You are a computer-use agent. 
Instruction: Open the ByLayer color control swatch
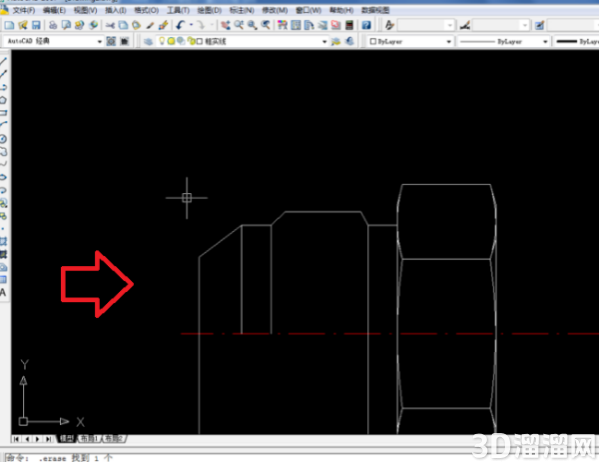tap(410, 41)
